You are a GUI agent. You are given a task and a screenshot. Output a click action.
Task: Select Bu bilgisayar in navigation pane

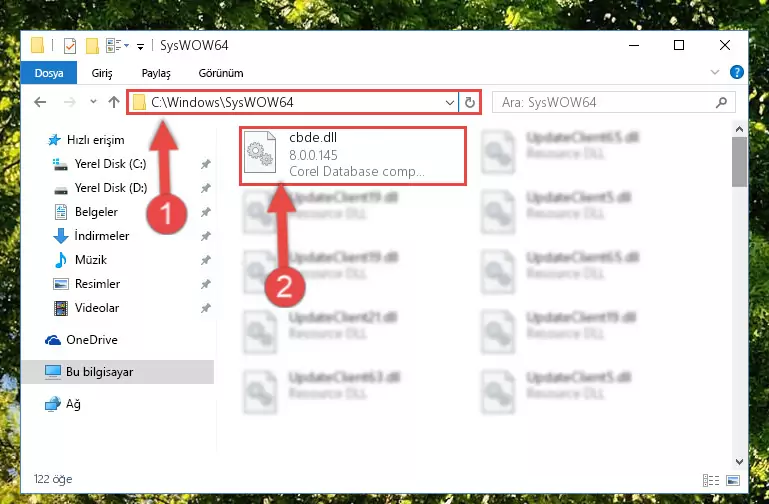coord(118,372)
